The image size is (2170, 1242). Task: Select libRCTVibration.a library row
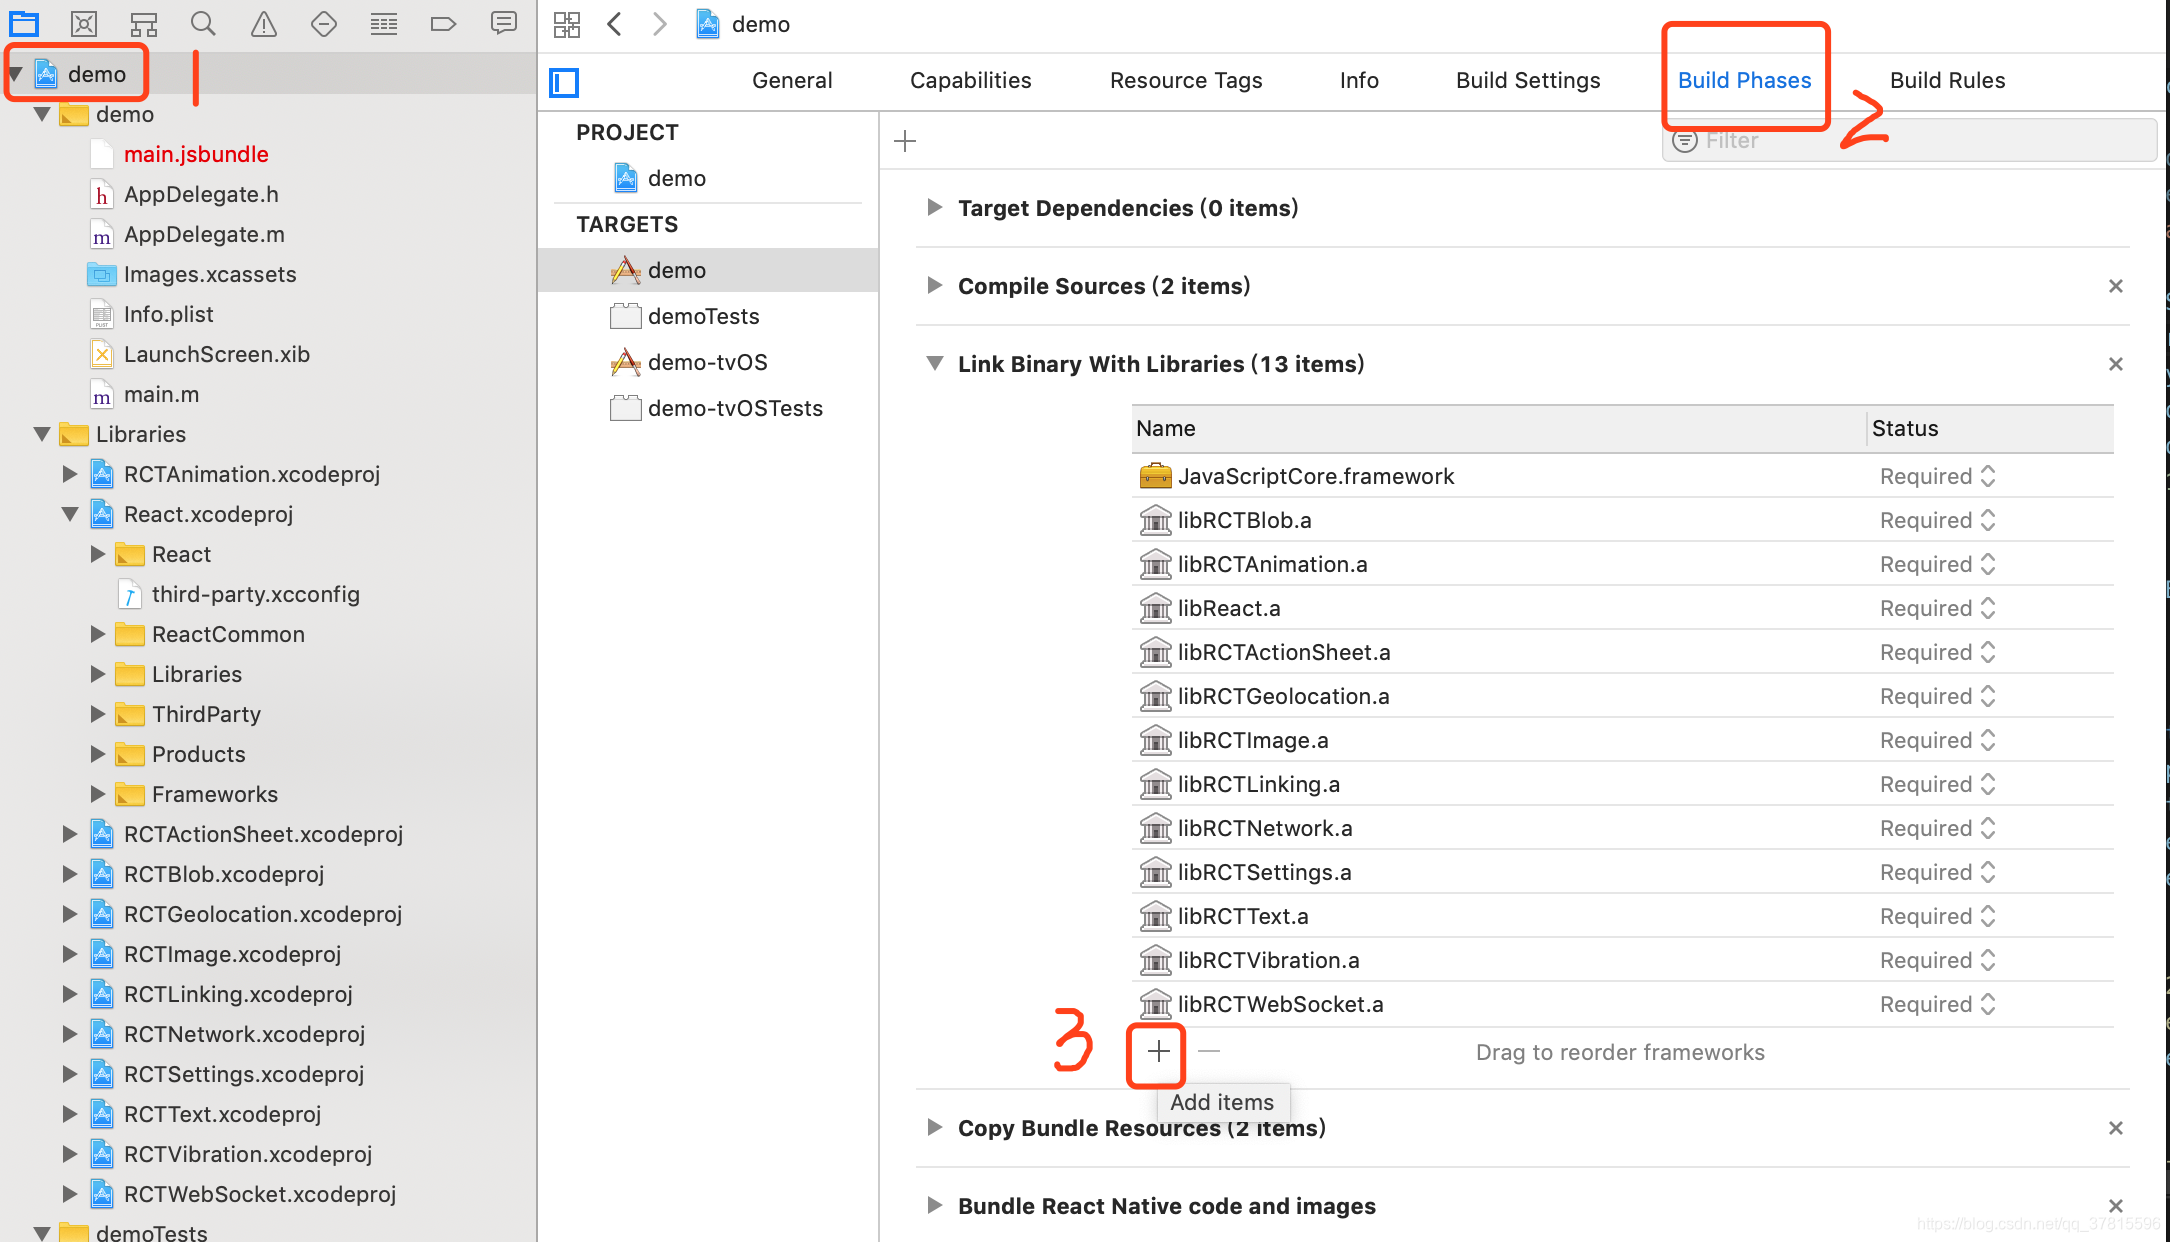(x=1622, y=960)
